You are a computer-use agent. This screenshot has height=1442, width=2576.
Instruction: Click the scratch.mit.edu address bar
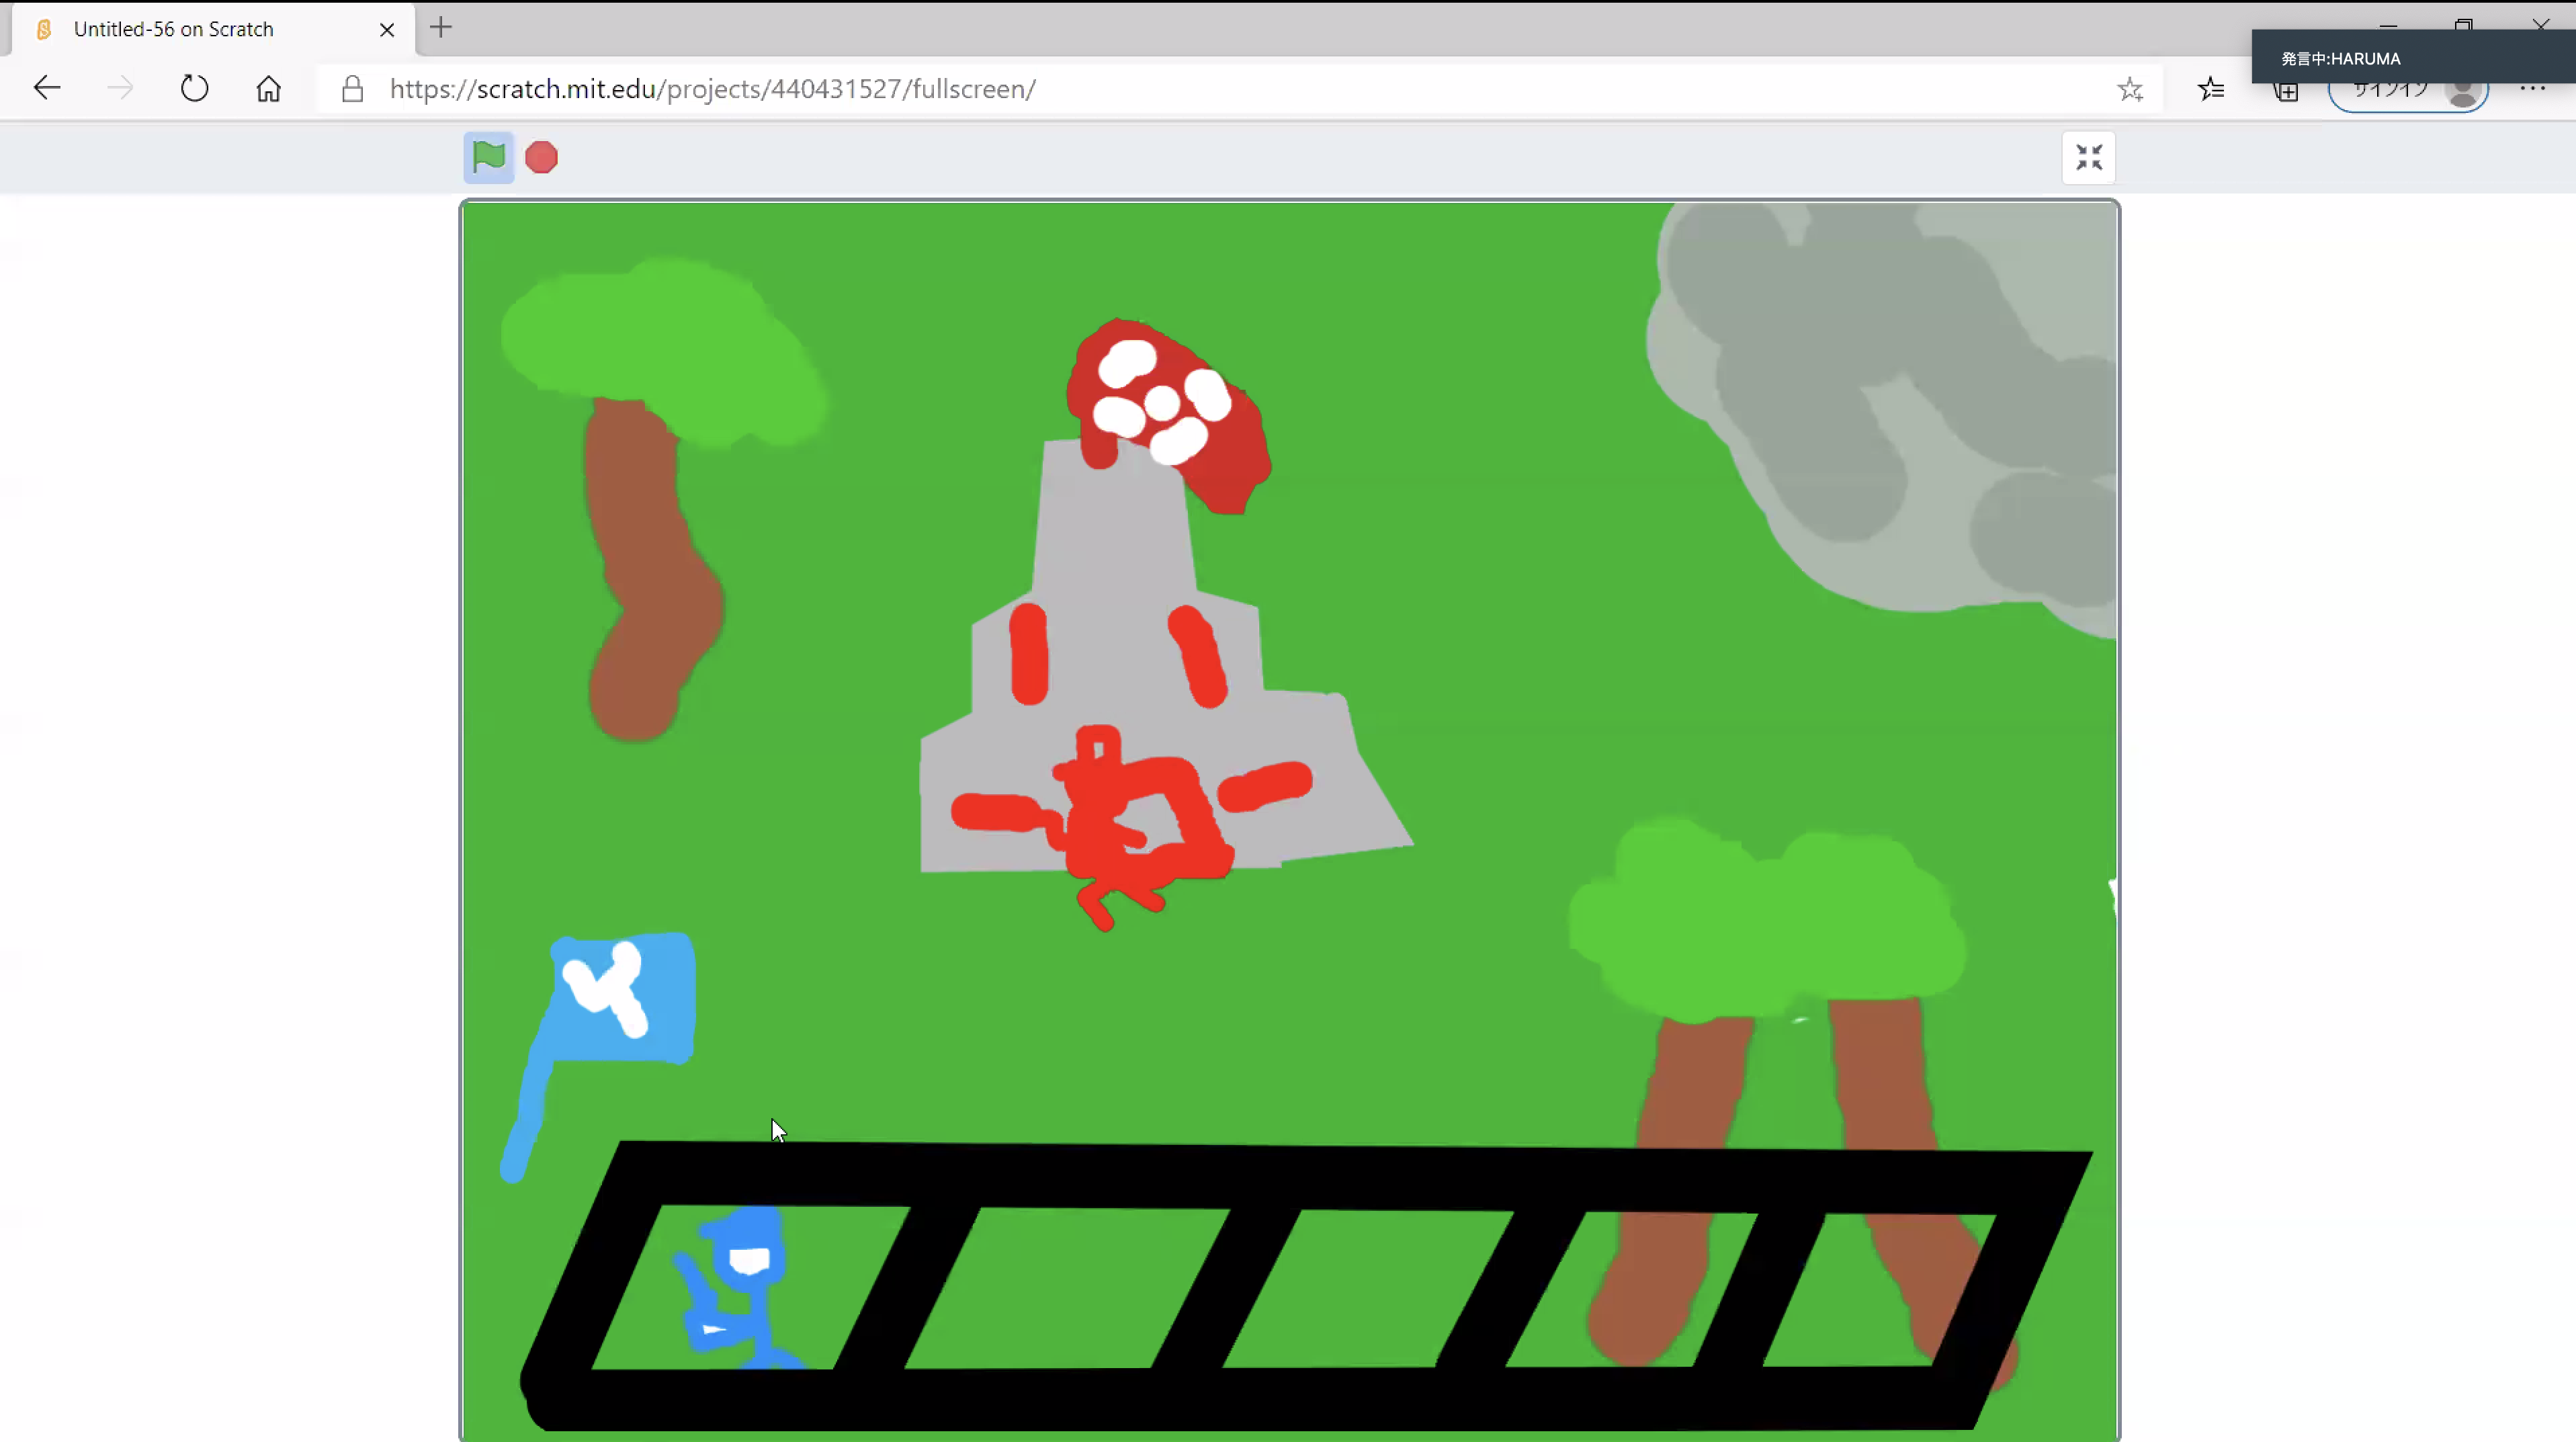[x=712, y=89]
